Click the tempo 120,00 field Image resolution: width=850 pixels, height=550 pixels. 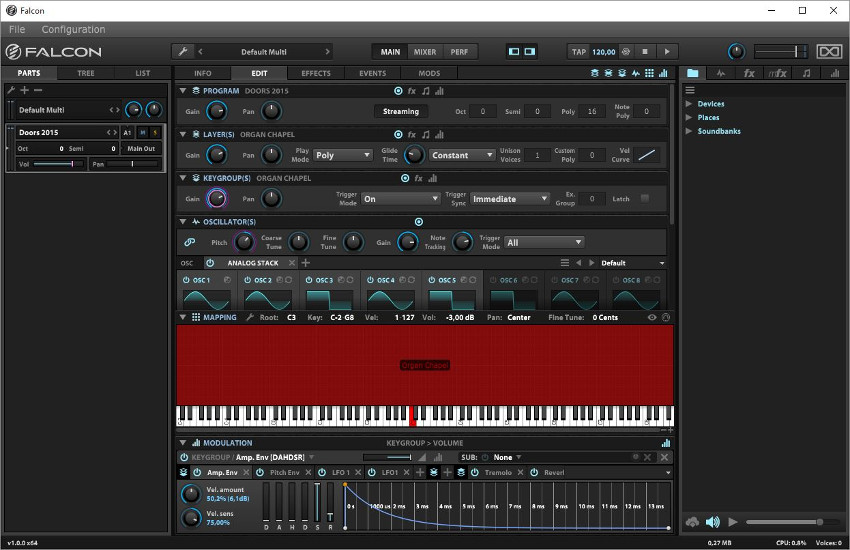pyautogui.click(x=603, y=51)
